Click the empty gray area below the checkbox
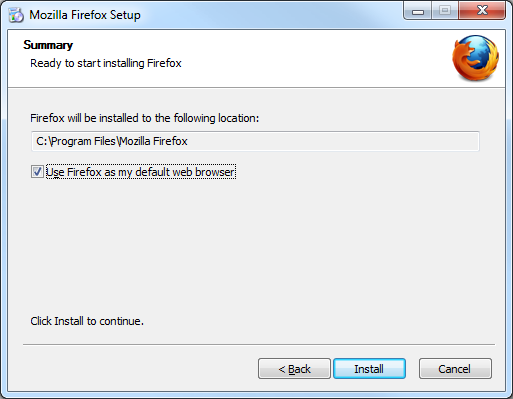This screenshot has width=513, height=399. tap(256, 247)
